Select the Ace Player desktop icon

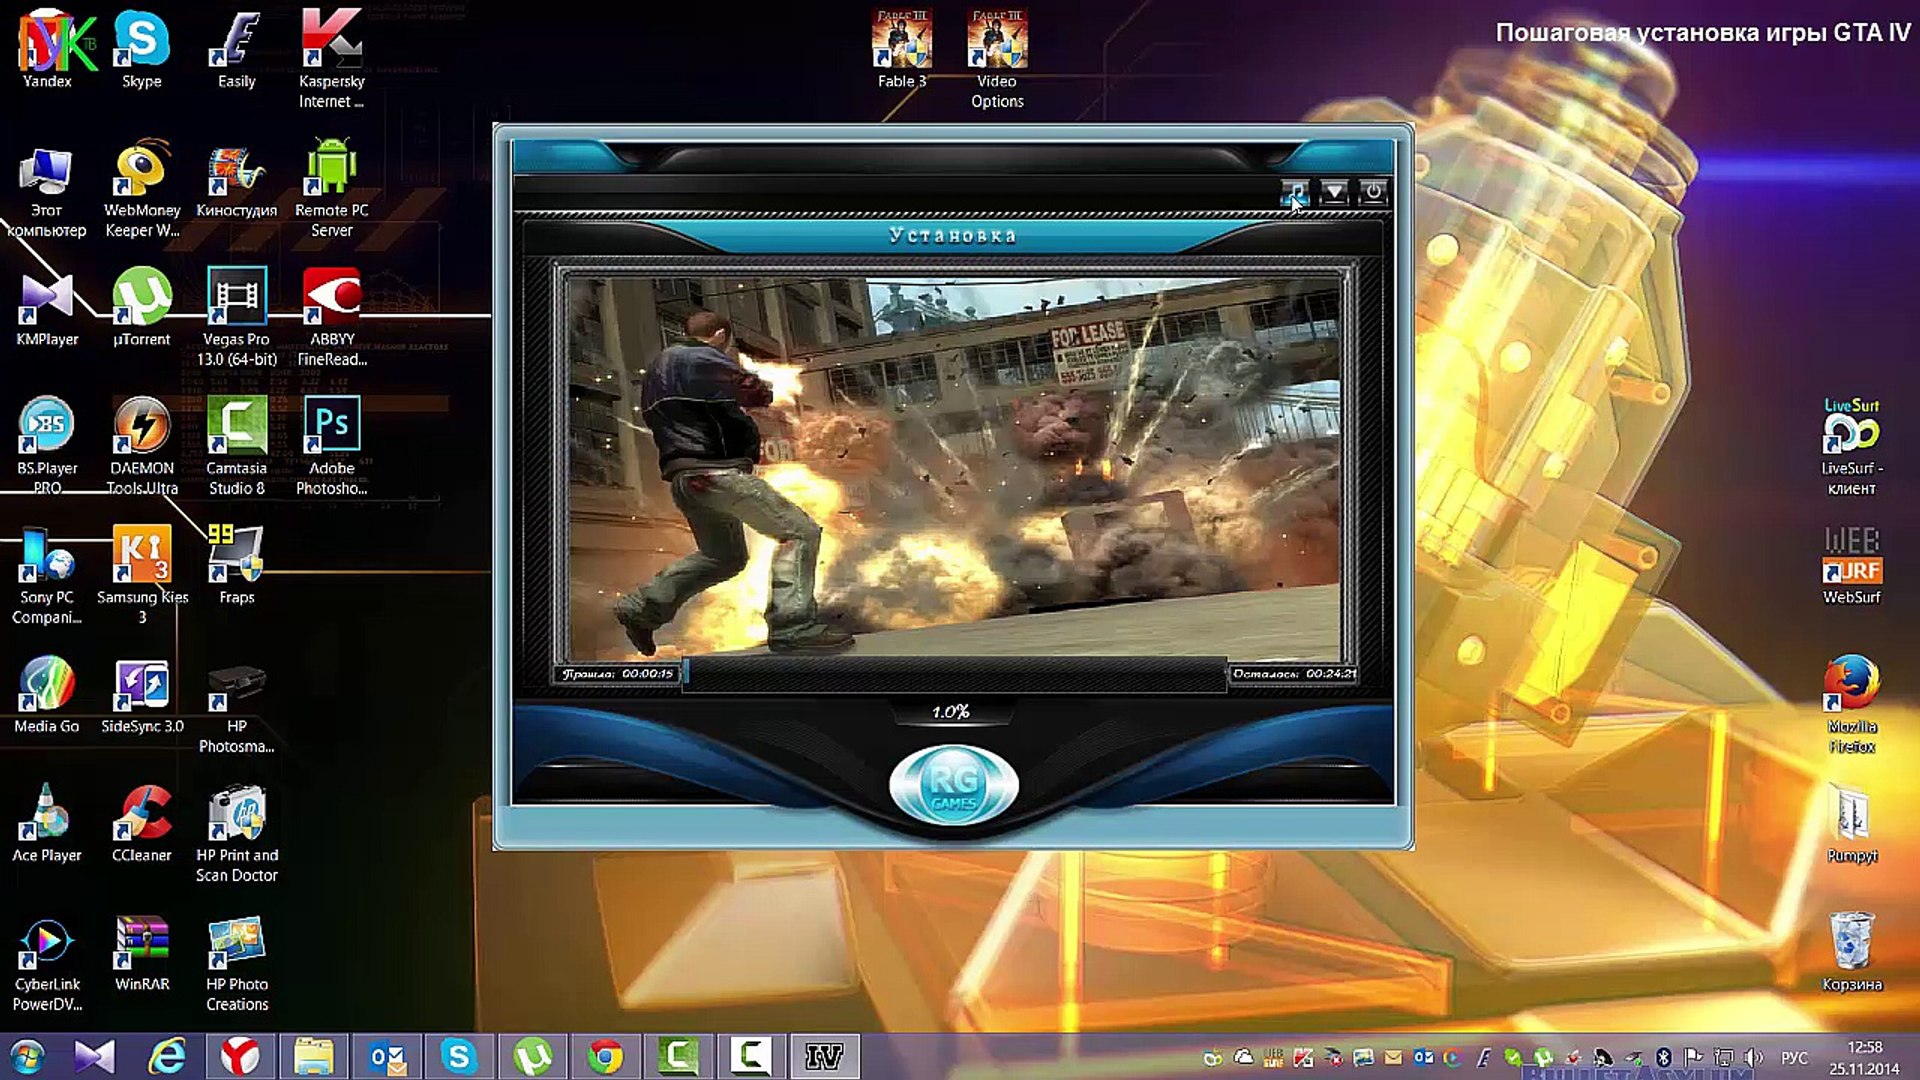tap(47, 823)
